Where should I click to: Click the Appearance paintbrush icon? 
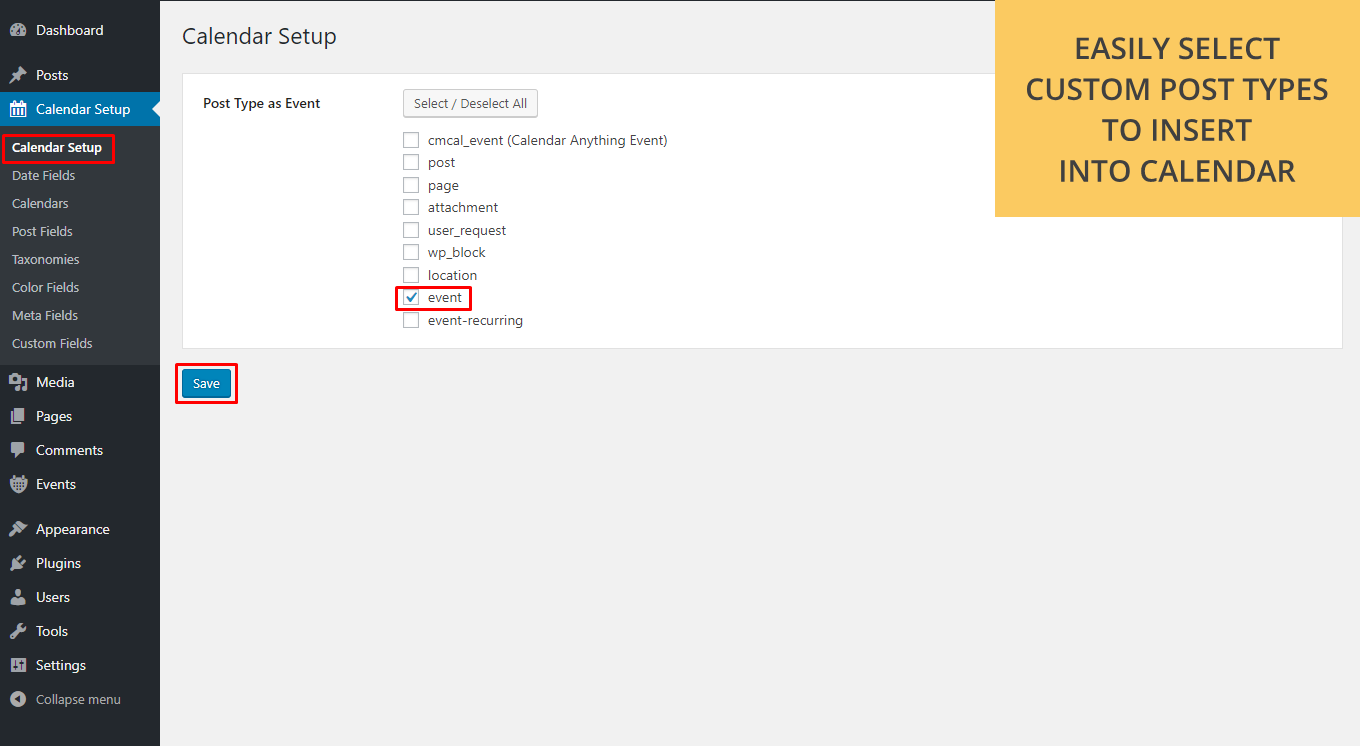click(x=18, y=529)
